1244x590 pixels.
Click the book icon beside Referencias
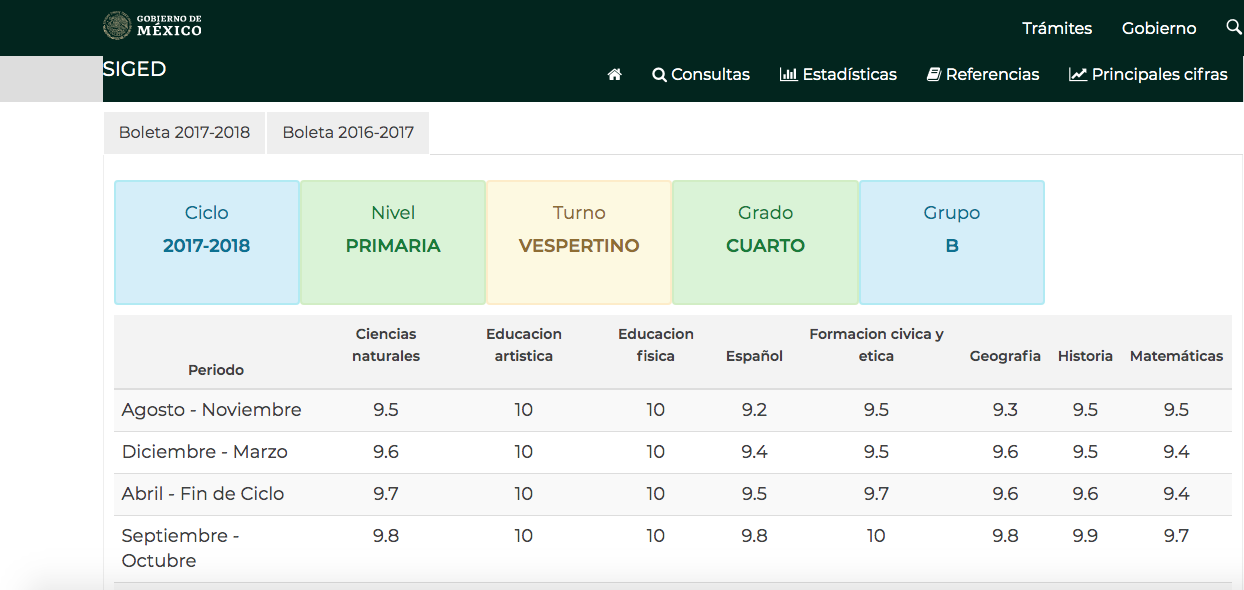(x=934, y=75)
